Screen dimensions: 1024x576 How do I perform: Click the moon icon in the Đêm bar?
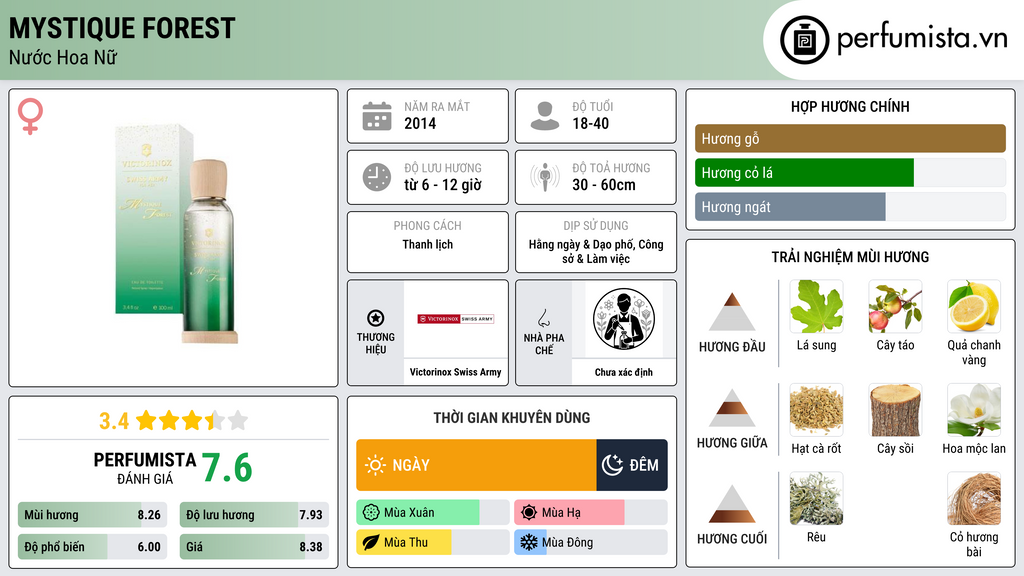click(x=612, y=465)
